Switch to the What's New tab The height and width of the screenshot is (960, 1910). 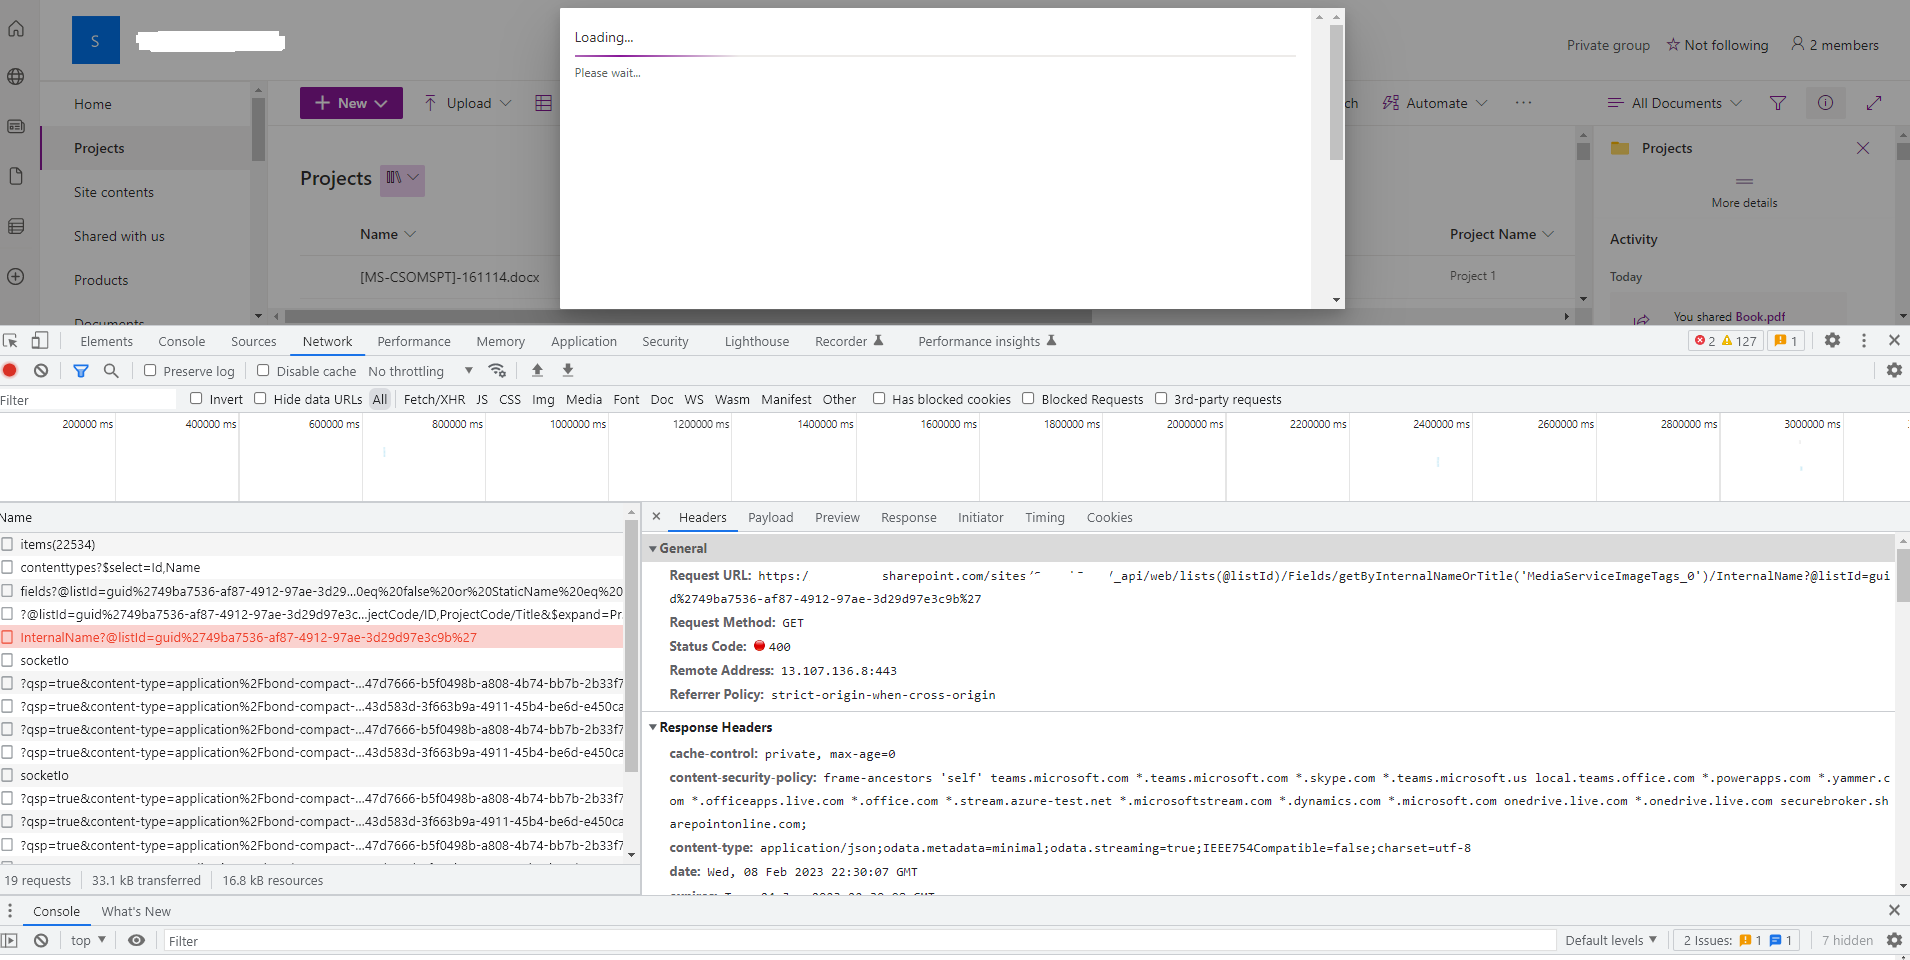135,911
